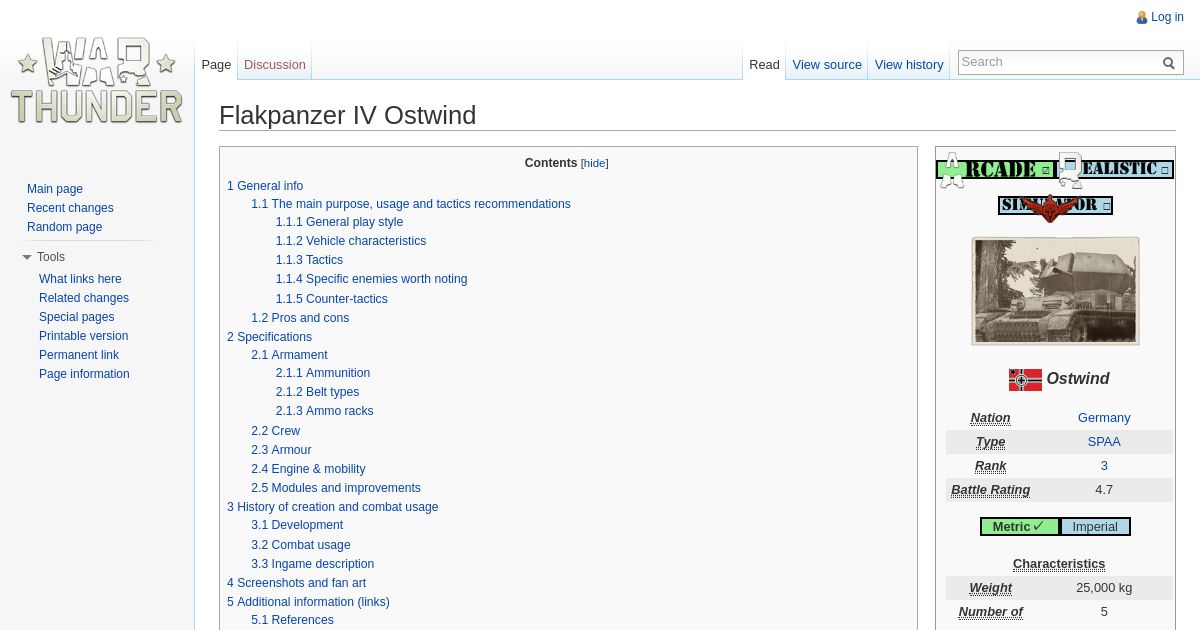The width and height of the screenshot is (1200, 630).
Task: Jump to 1.2 Pros and cons
Action: [300, 318]
